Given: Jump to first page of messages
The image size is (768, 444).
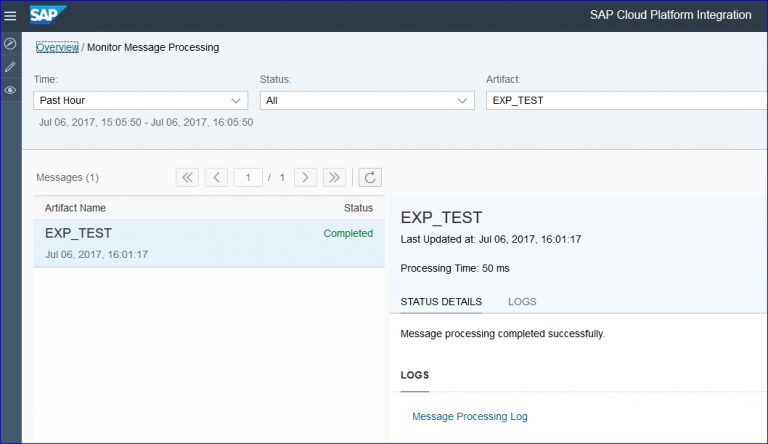Looking at the screenshot, I should (x=187, y=177).
